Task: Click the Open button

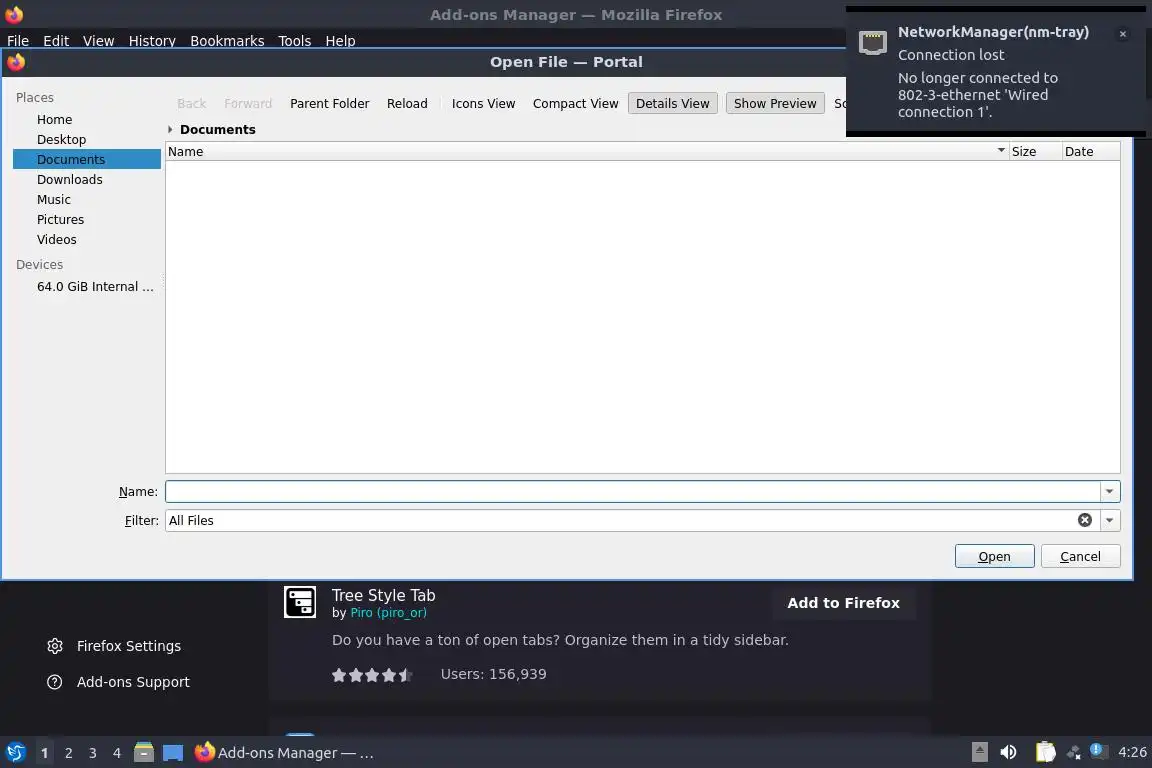Action: click(994, 556)
